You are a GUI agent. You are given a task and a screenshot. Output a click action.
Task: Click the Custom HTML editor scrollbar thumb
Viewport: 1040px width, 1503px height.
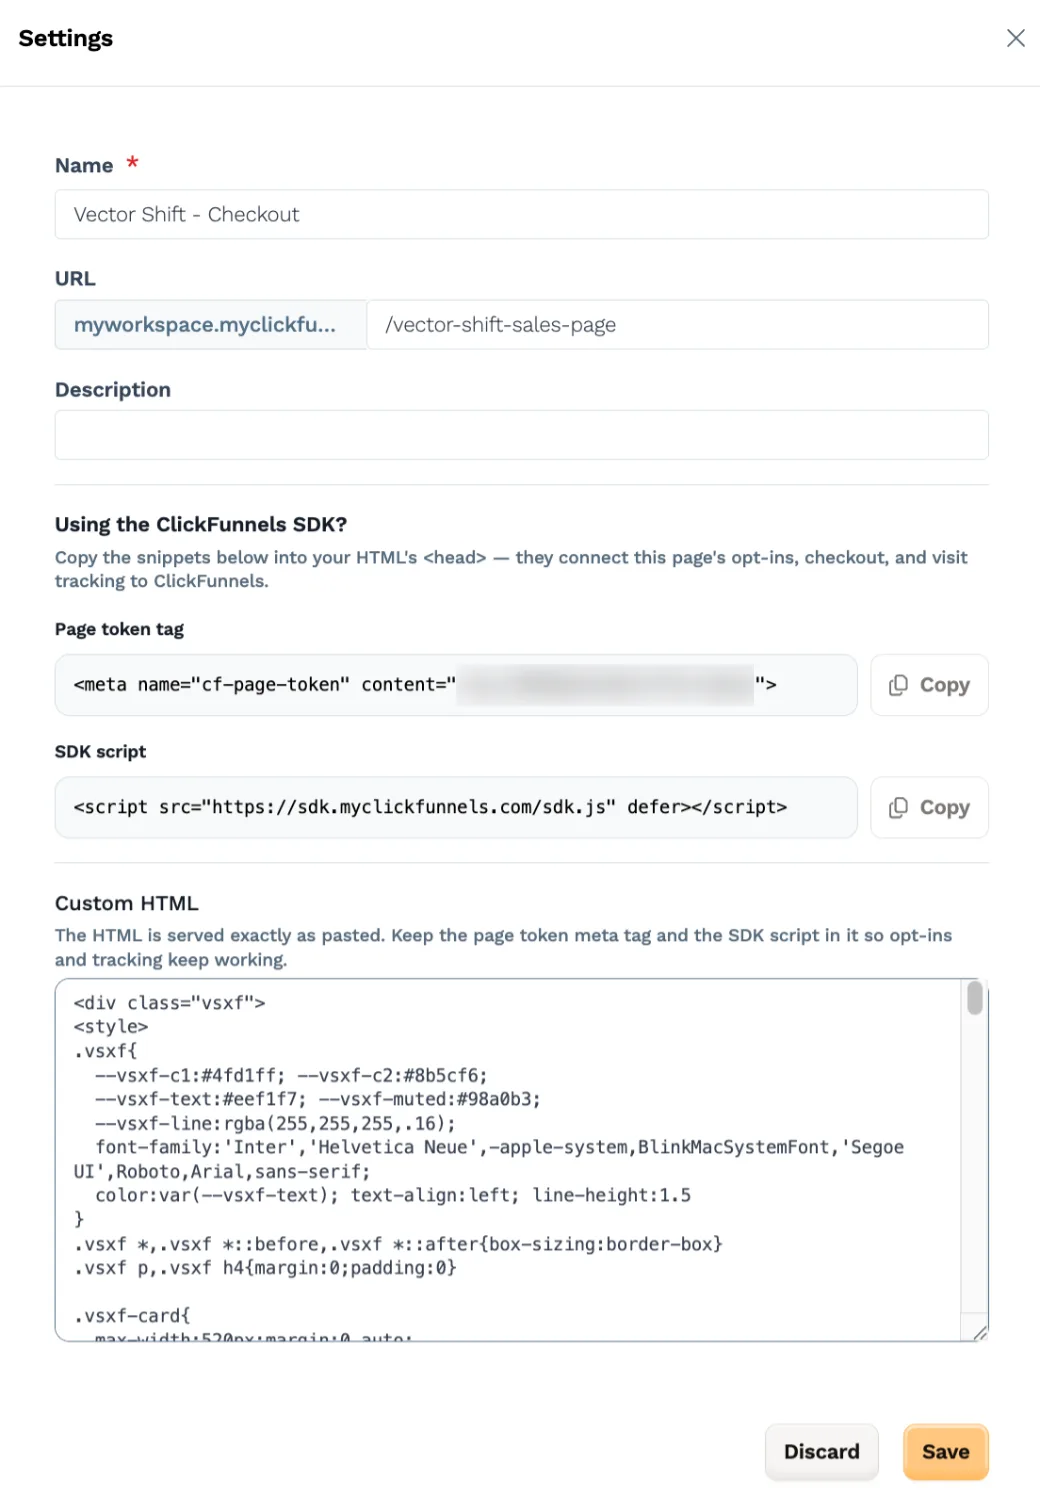point(974,998)
